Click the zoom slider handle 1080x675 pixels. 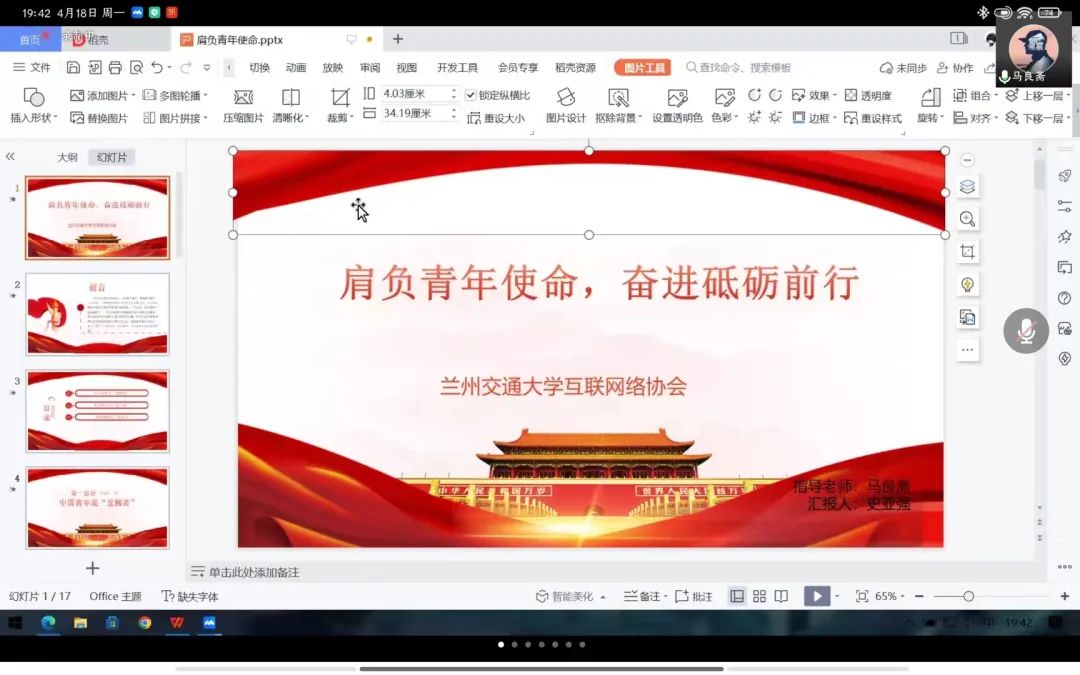968,596
